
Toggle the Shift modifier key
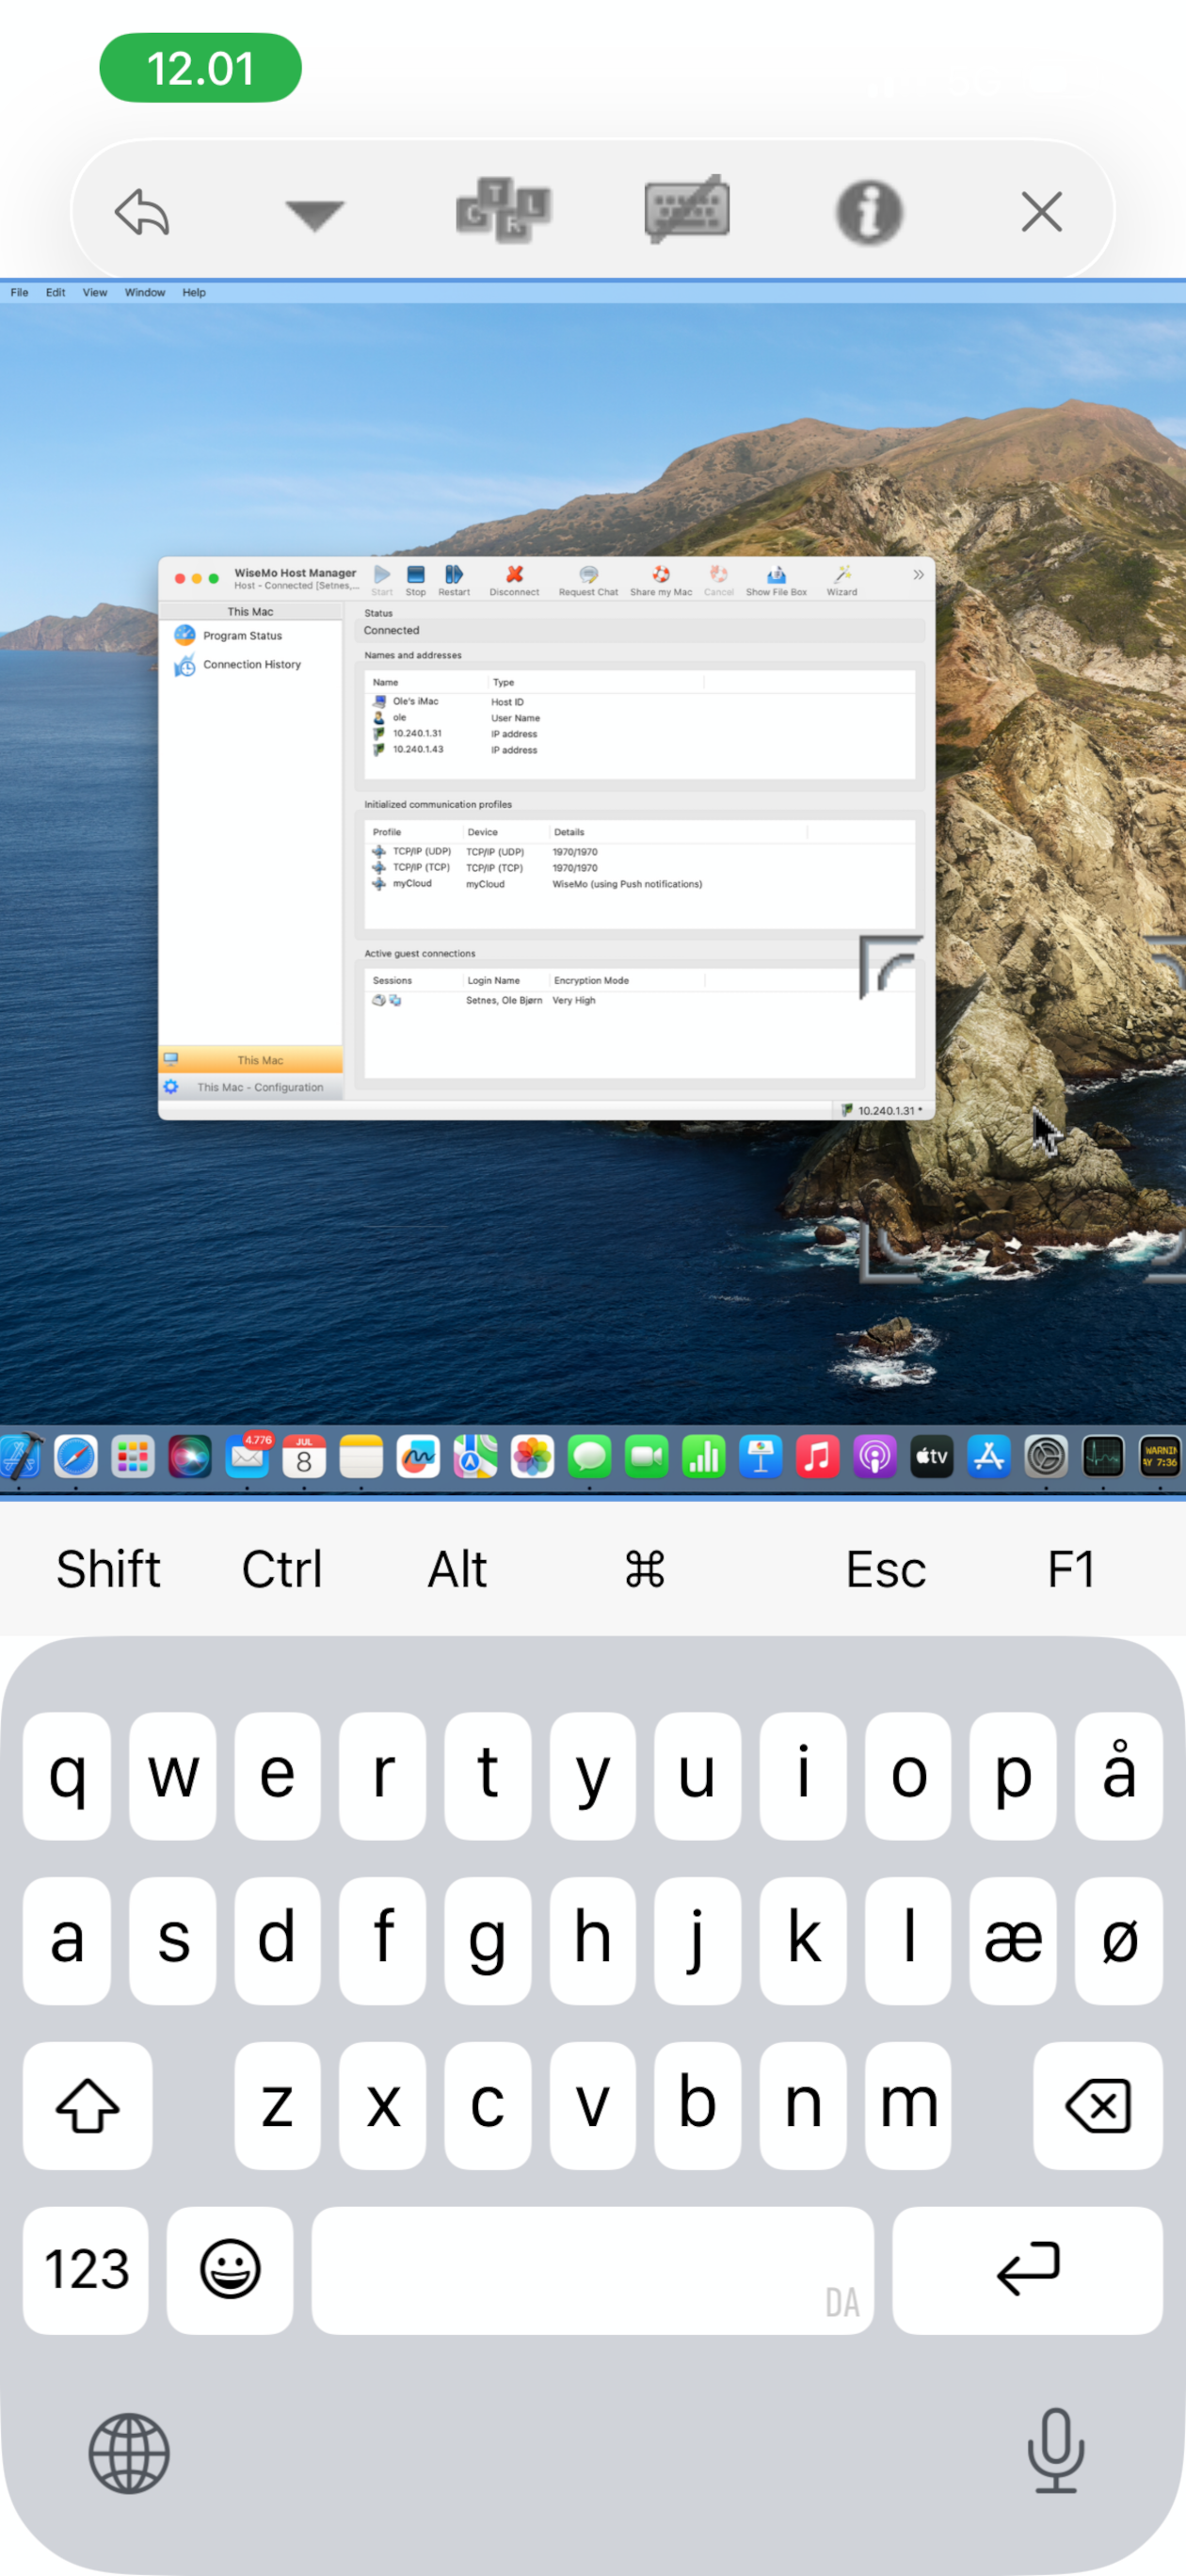[x=108, y=1569]
